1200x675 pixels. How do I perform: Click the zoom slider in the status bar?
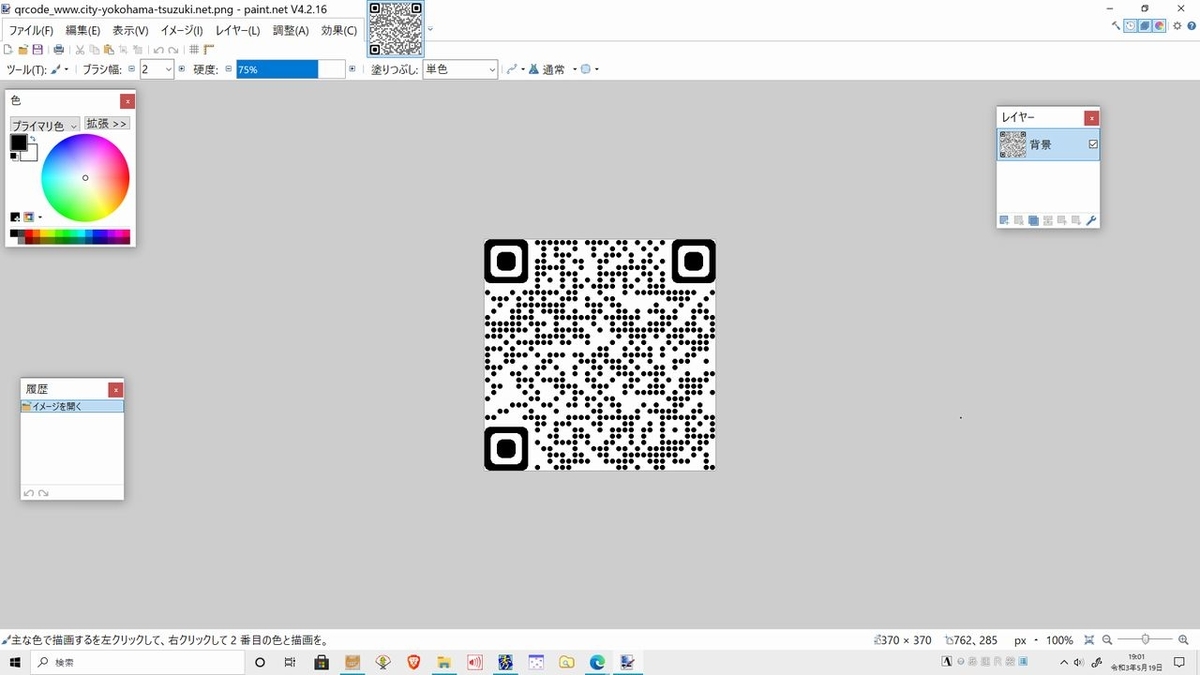point(1144,639)
